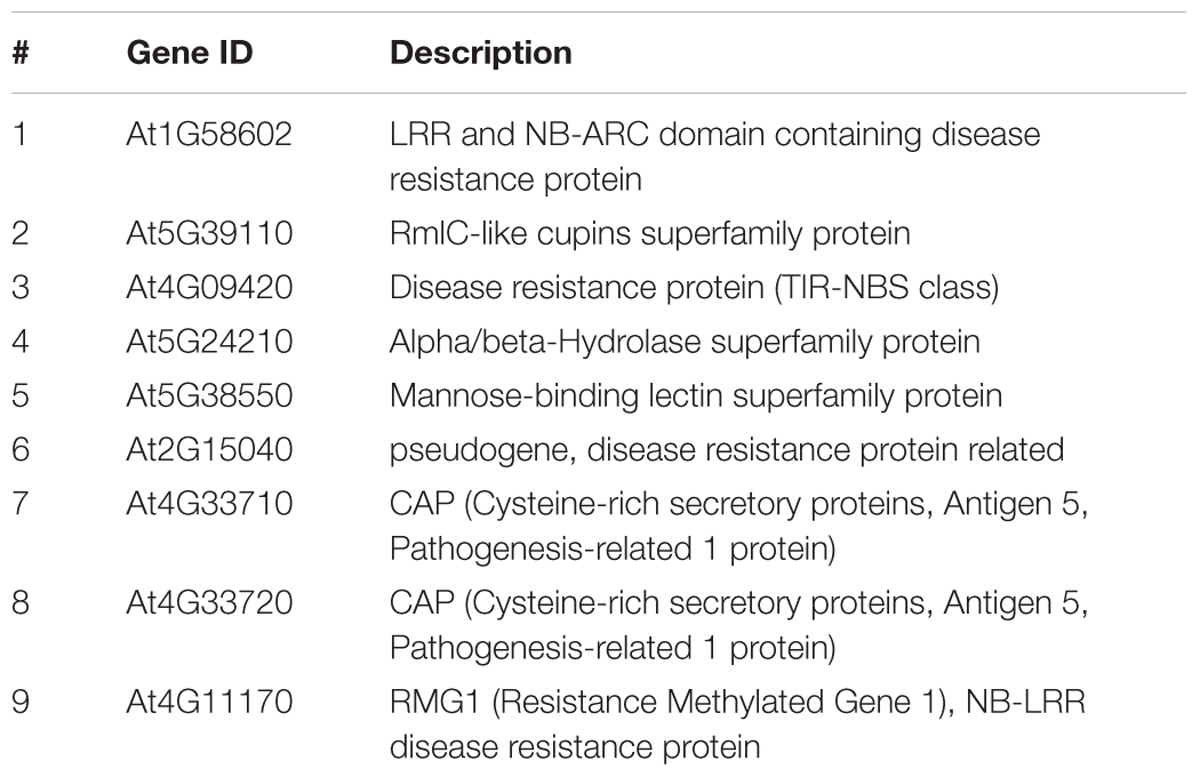This screenshot has height=777, width=1200.
Task: Click the "Description" column header
Action: [480, 53]
